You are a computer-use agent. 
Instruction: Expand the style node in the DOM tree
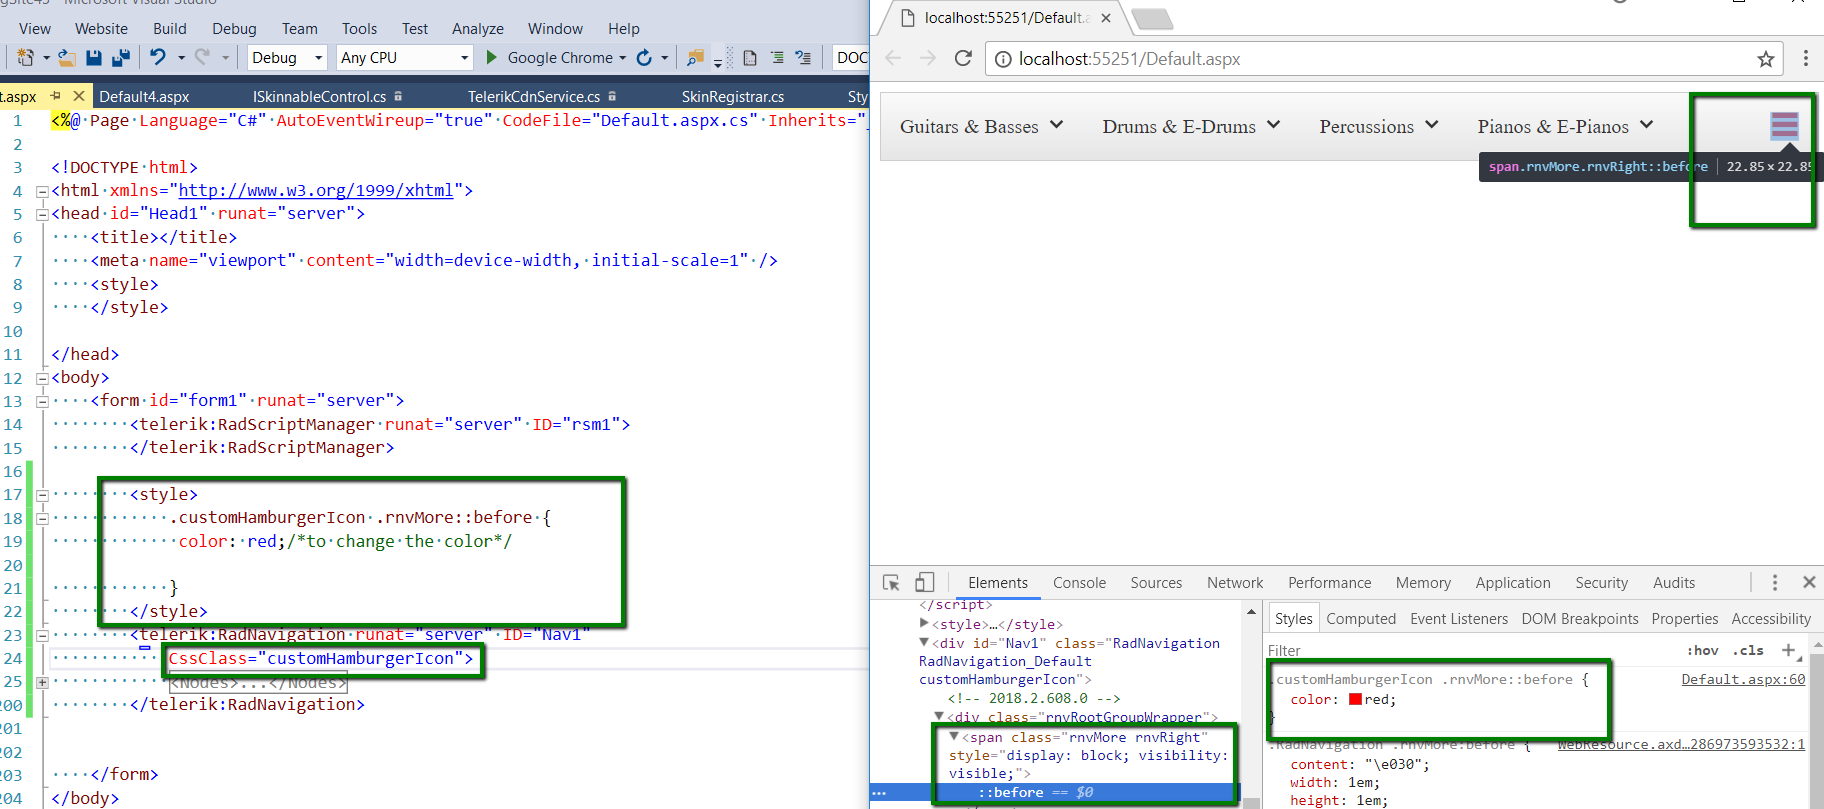pos(924,623)
